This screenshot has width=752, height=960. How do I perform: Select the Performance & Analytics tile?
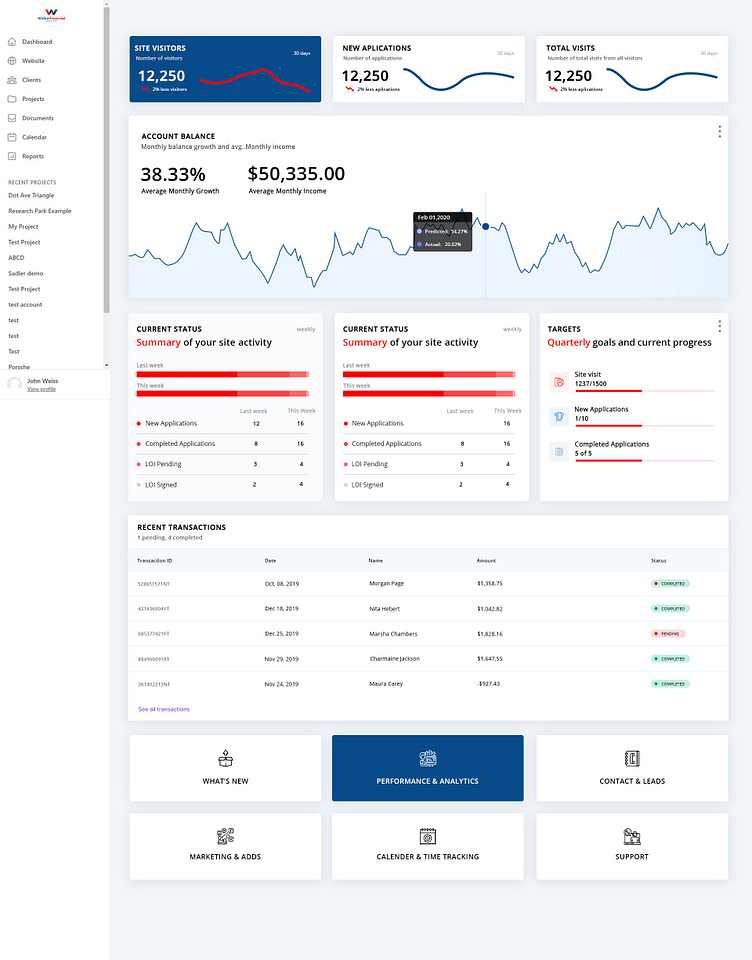(427, 768)
